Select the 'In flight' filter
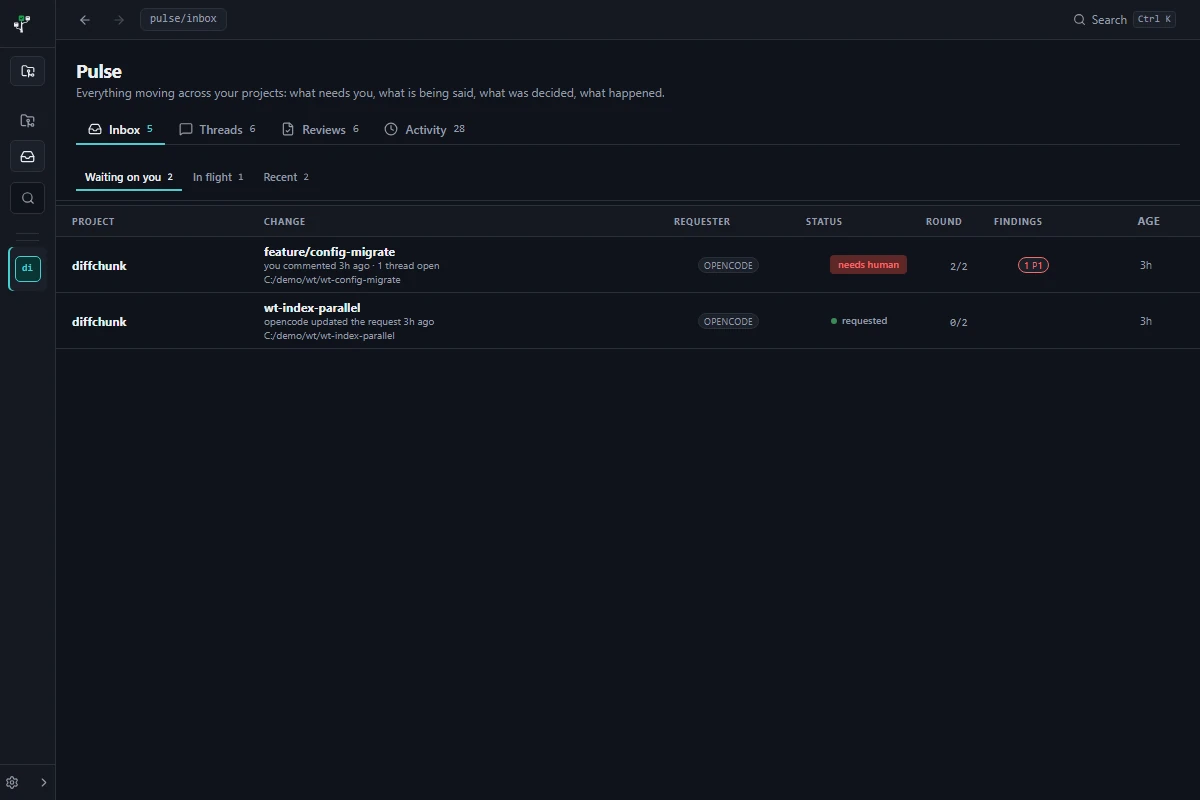This screenshot has width=1200, height=800. 218,177
